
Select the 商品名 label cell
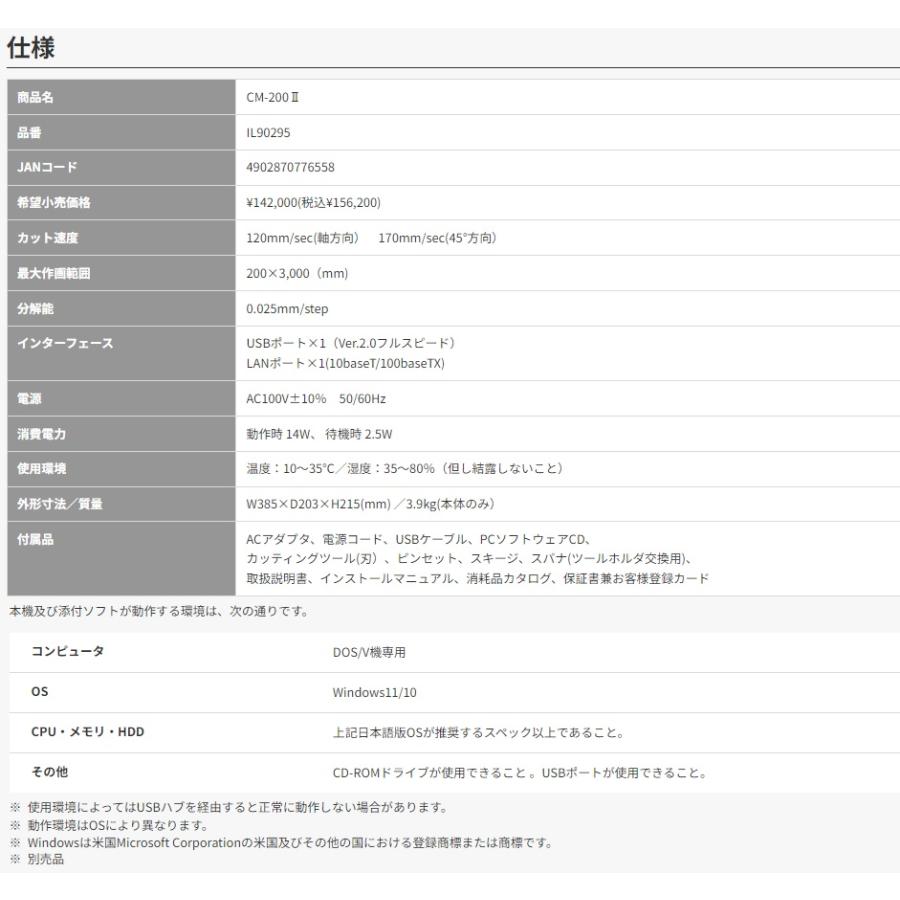point(121,97)
